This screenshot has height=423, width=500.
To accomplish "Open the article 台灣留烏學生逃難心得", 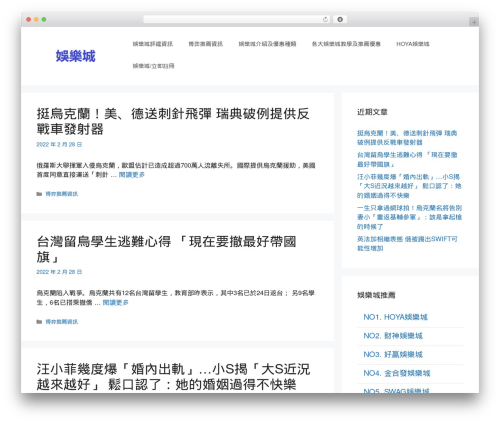I will [x=166, y=249].
